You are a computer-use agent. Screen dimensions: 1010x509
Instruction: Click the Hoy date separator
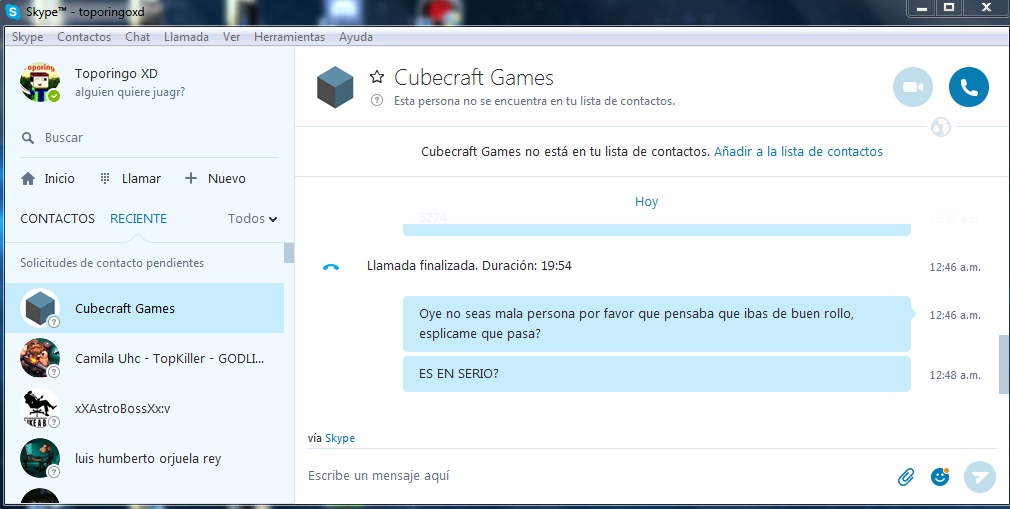(x=646, y=202)
